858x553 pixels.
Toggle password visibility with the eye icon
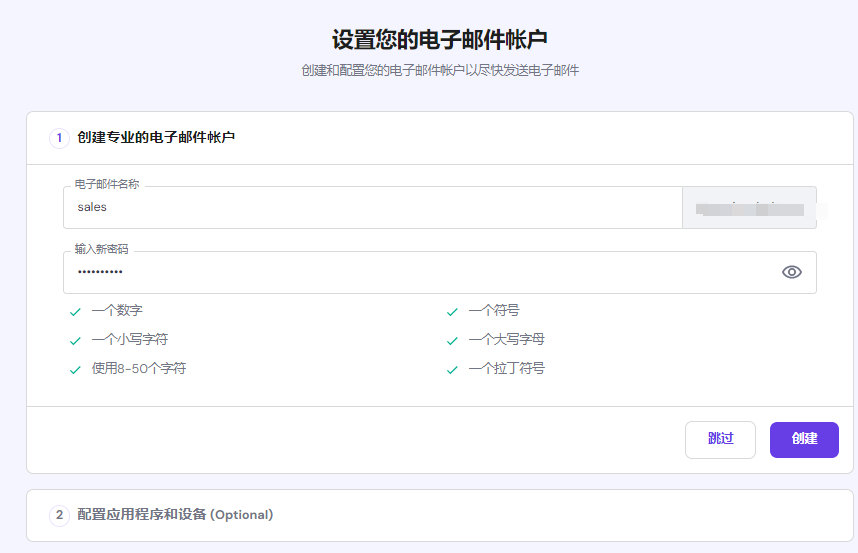point(791,272)
